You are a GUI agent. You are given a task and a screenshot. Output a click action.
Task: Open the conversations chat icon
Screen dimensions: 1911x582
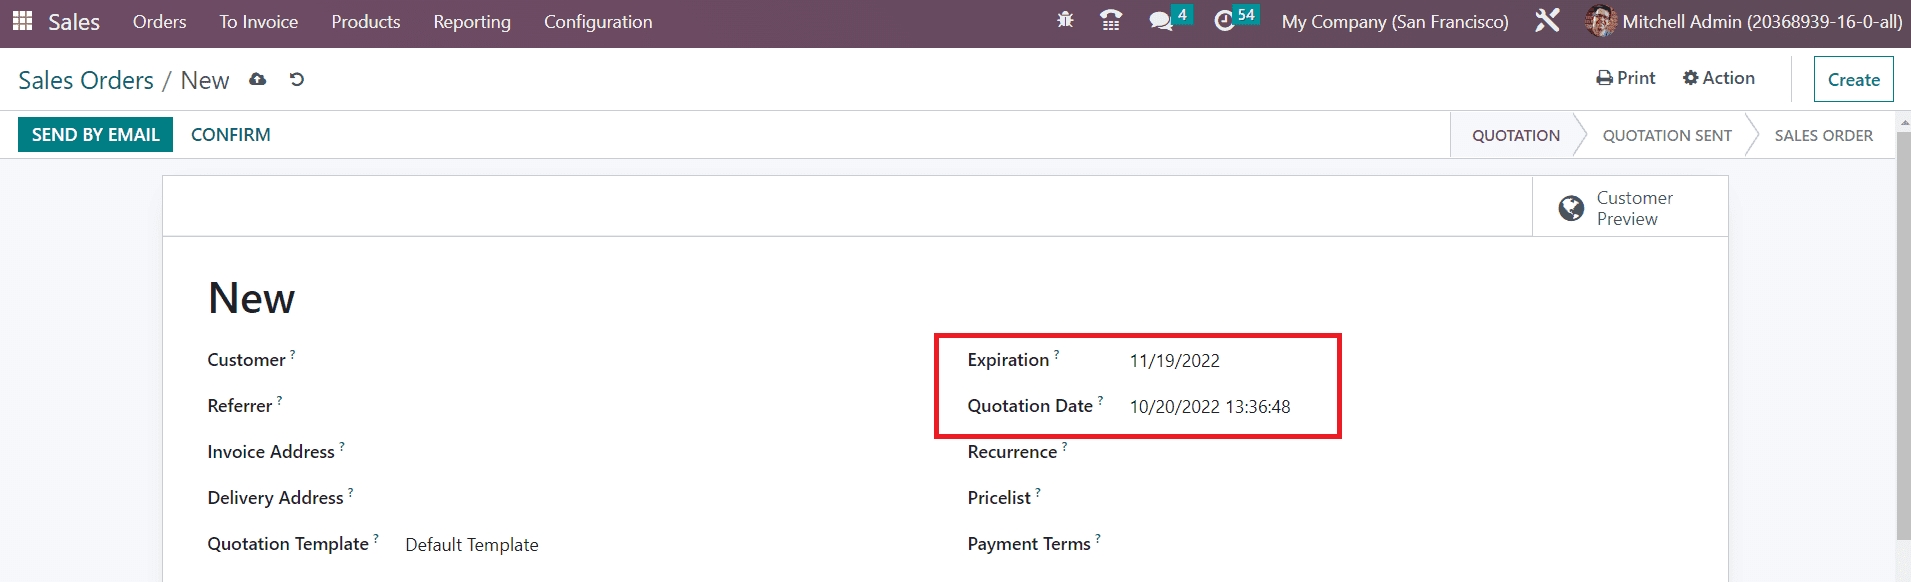pyautogui.click(x=1160, y=21)
